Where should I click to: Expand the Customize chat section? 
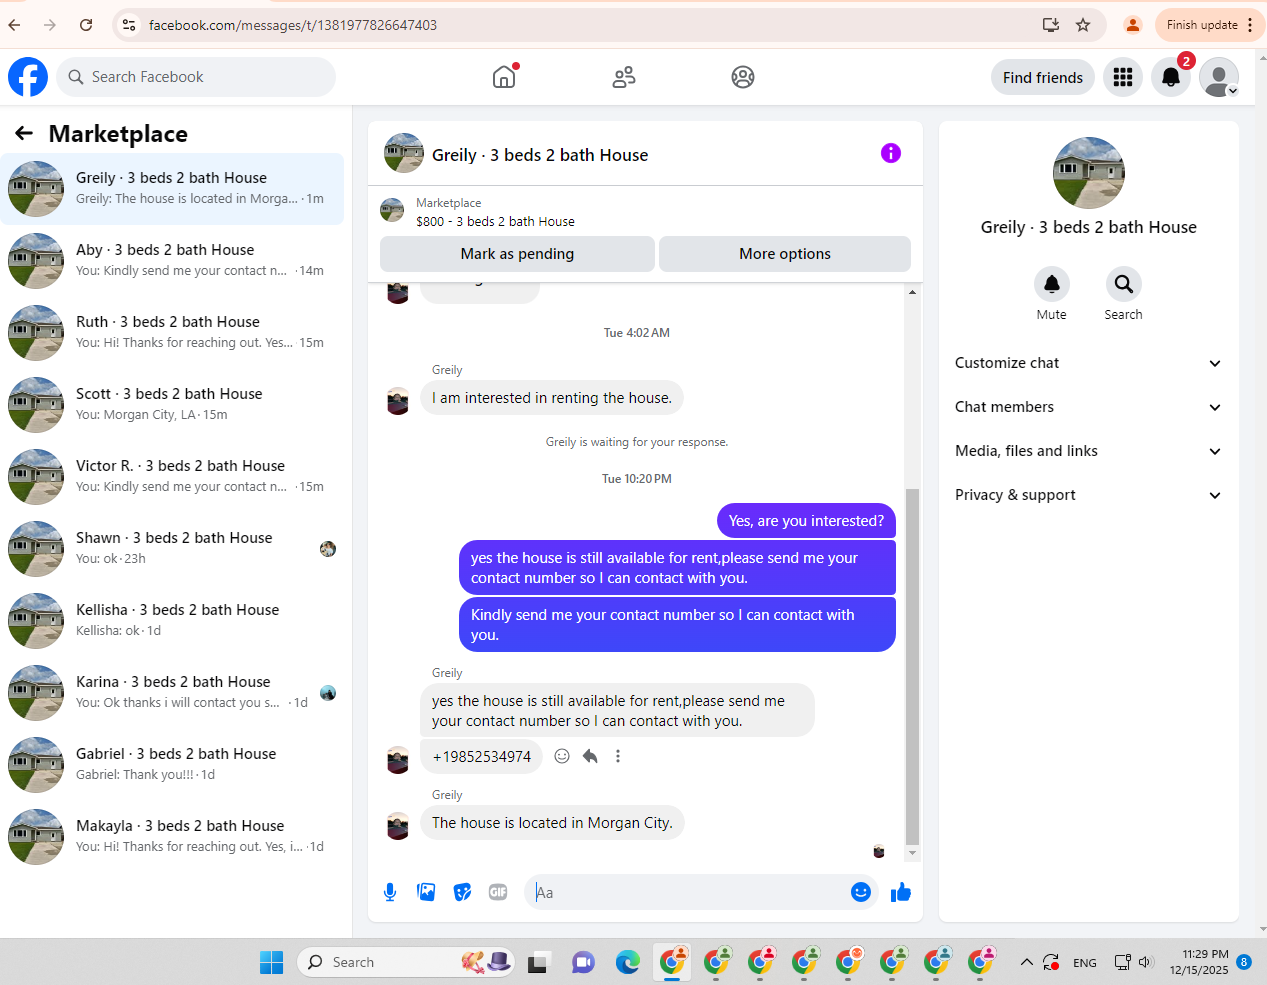click(1088, 363)
